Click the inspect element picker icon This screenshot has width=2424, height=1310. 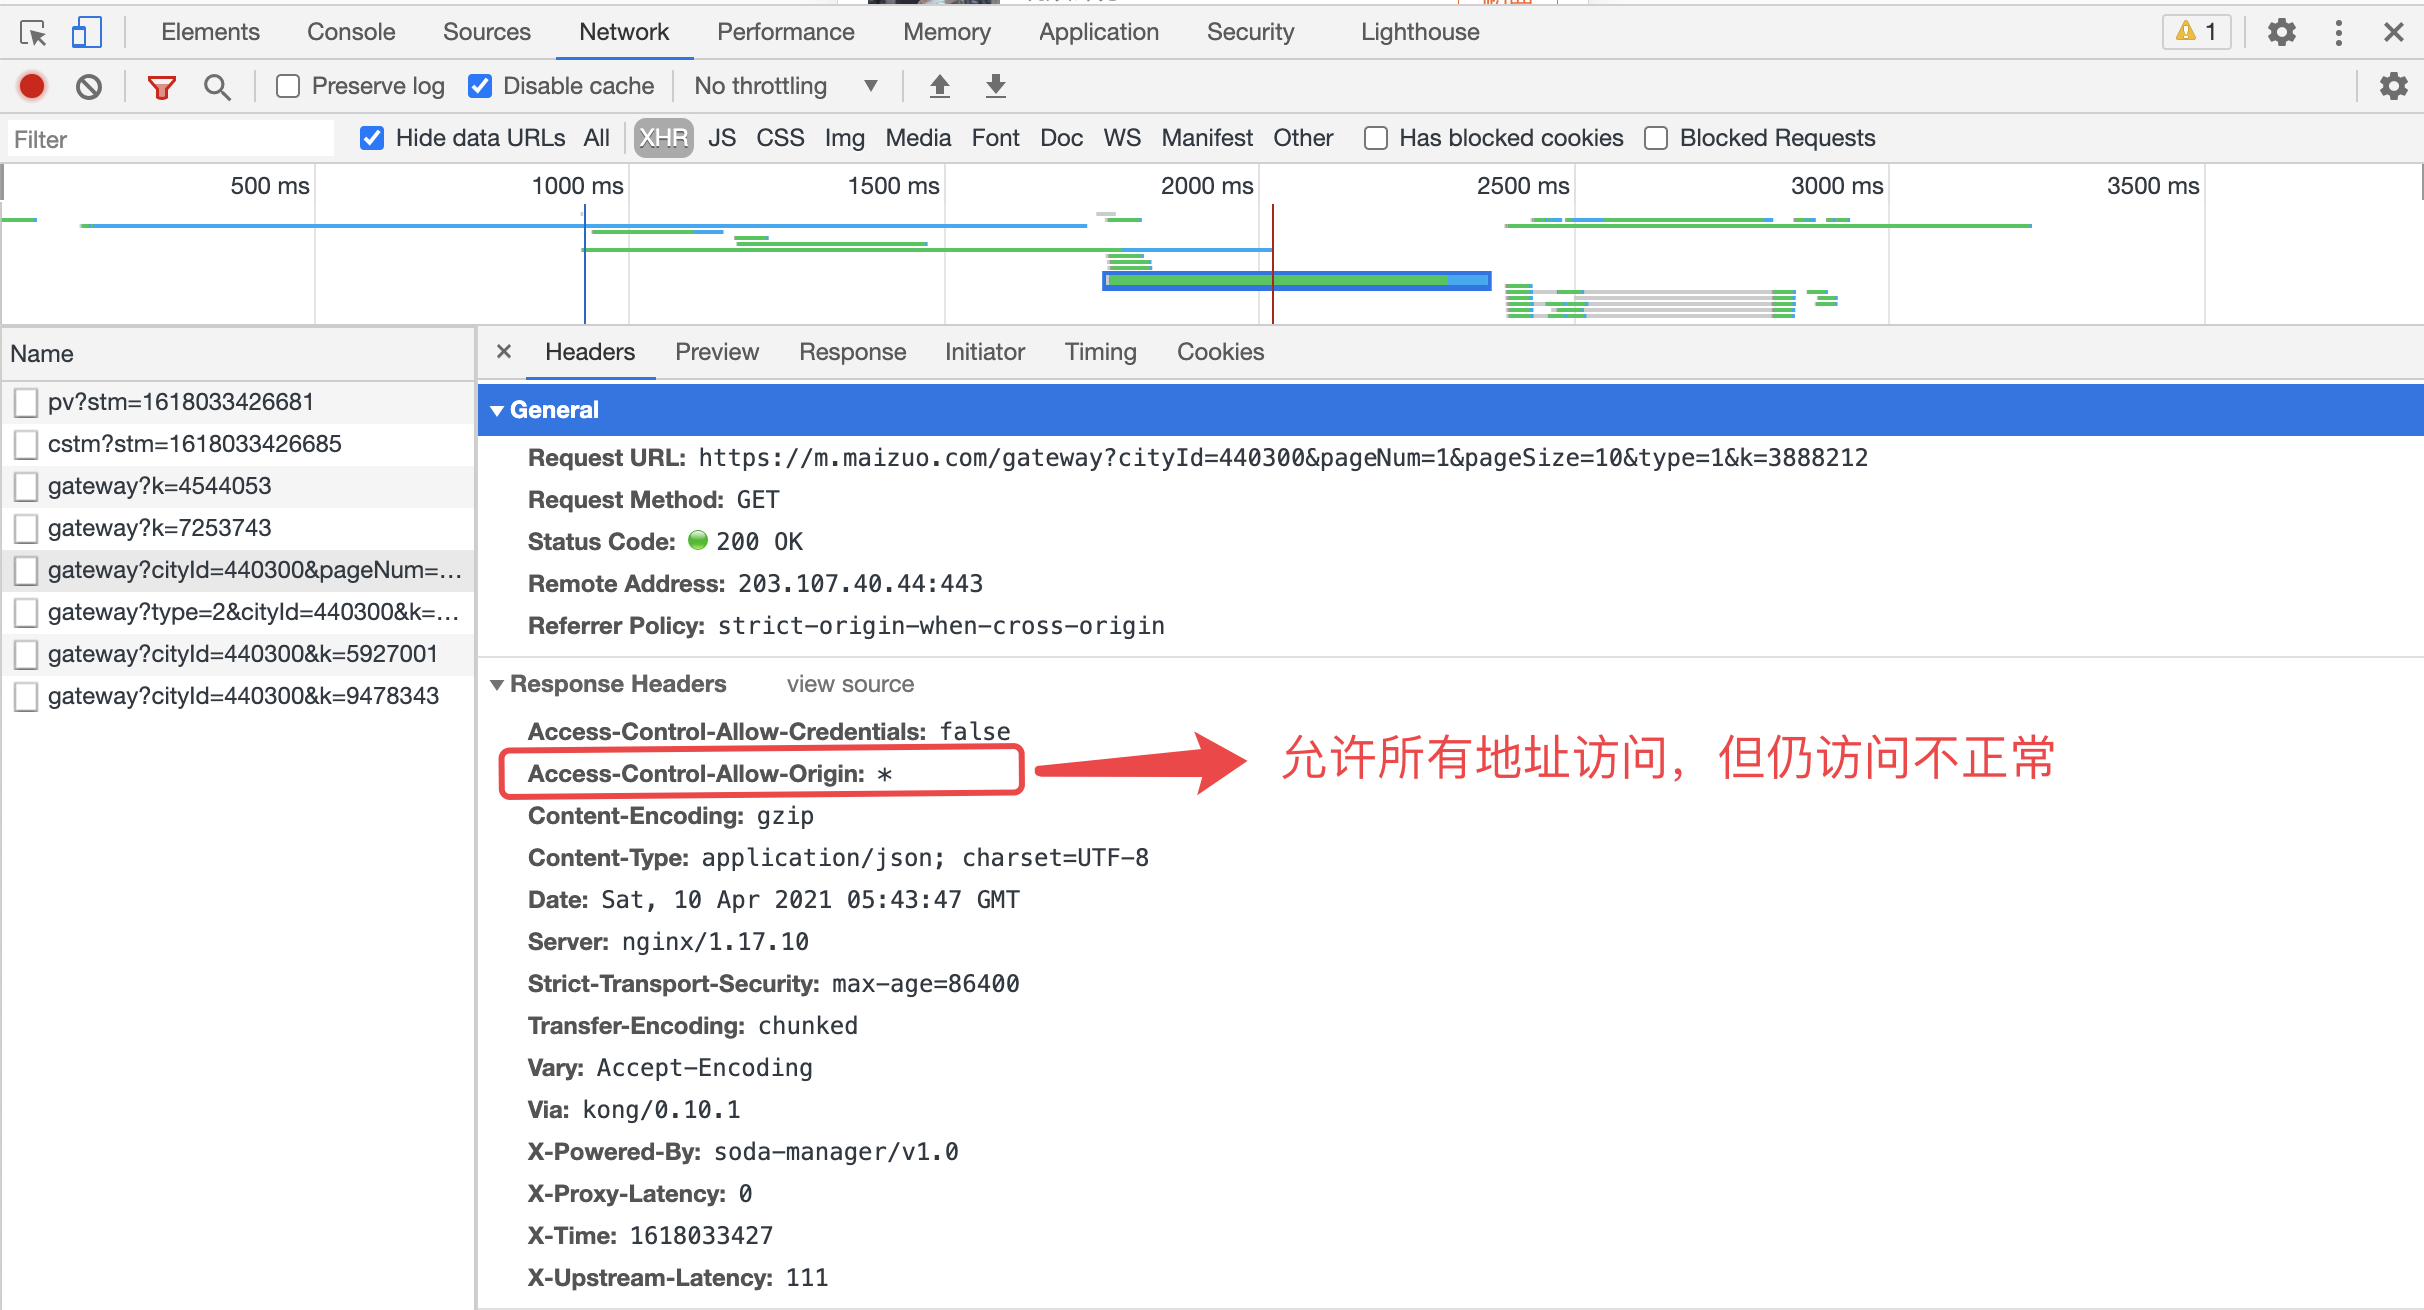coord(33,33)
